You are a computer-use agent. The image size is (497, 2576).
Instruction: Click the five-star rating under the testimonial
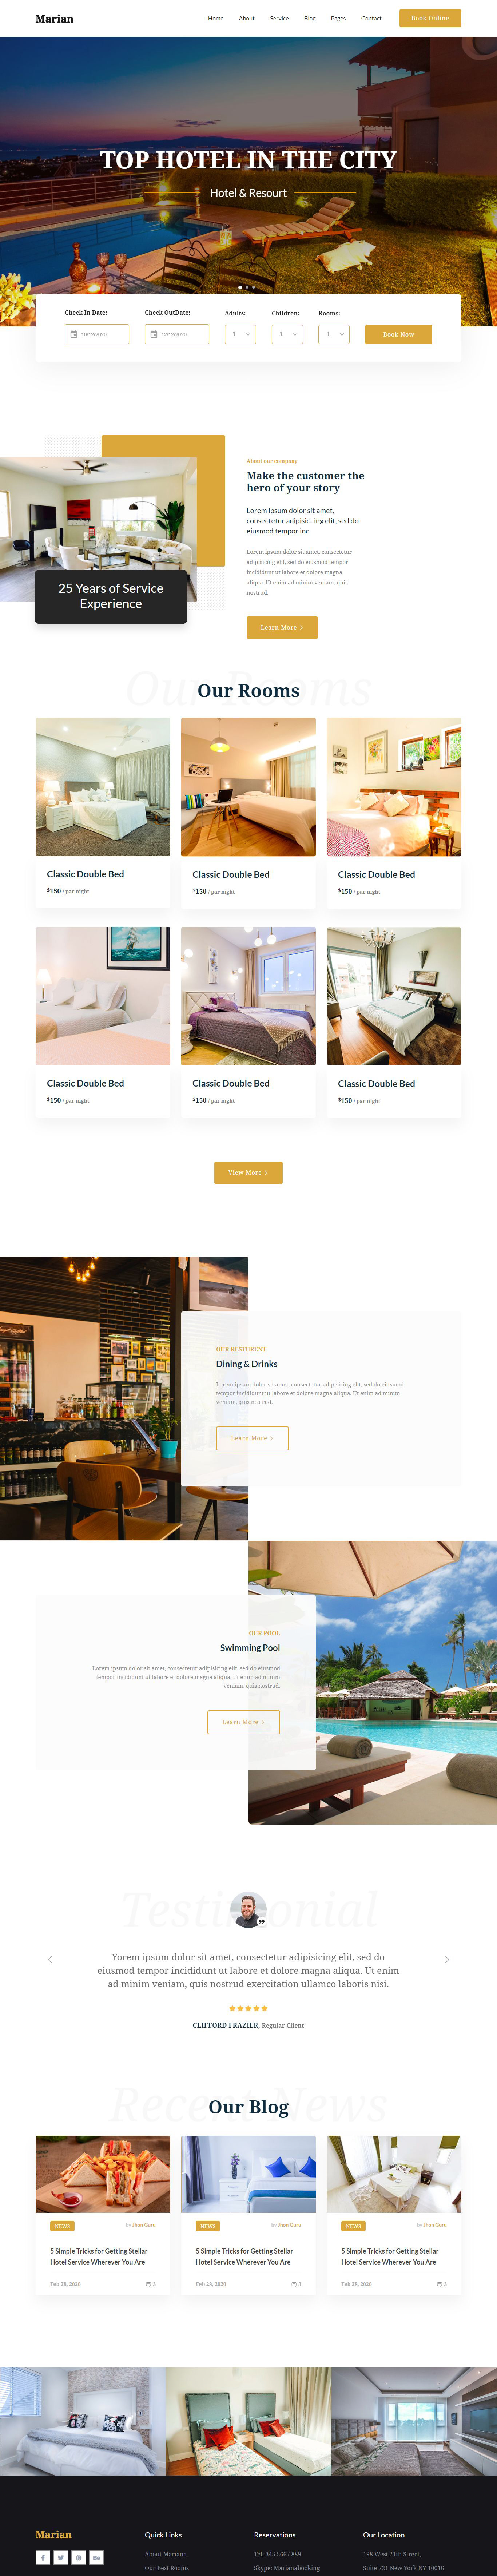[248, 2008]
